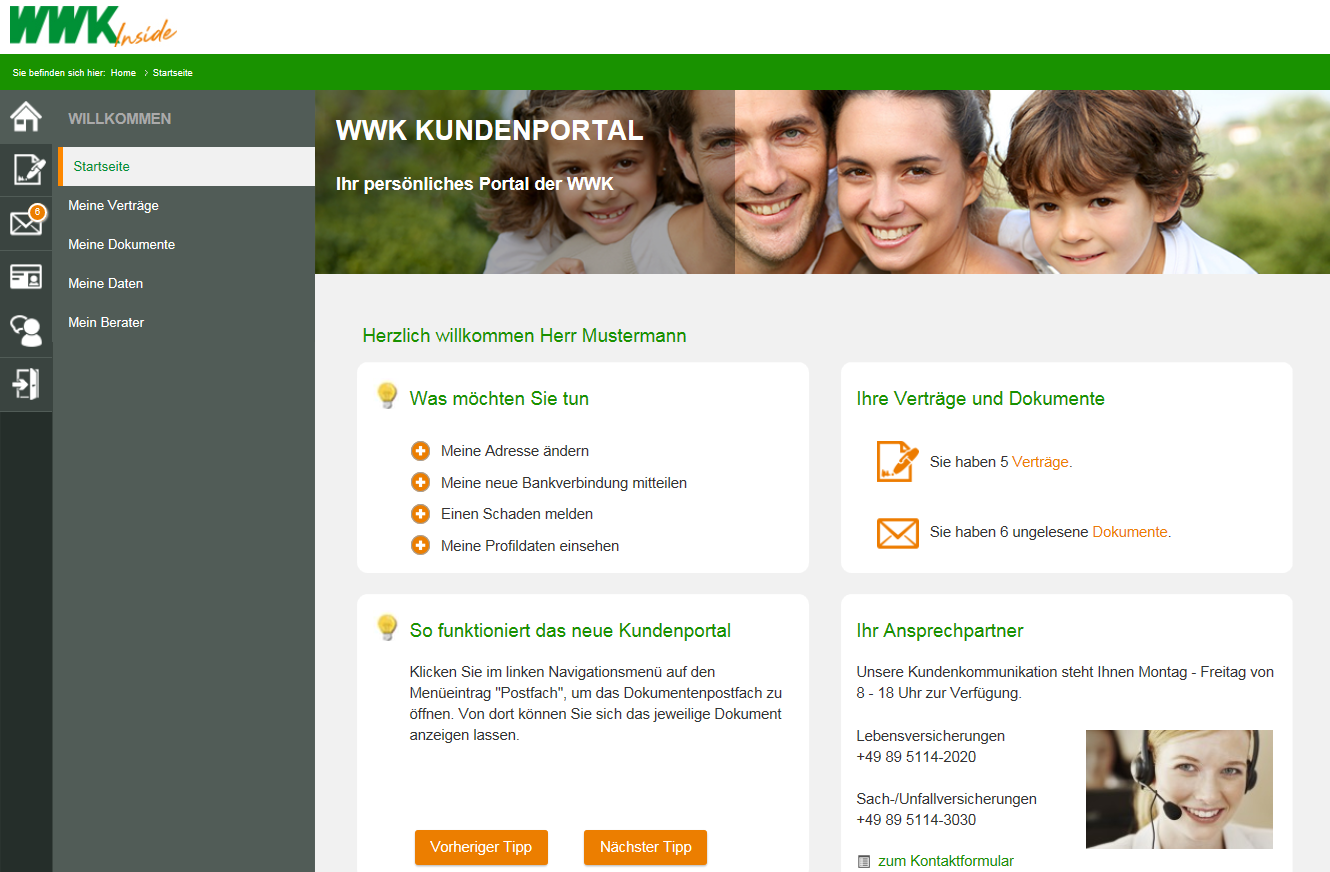This screenshot has height=872, width=1330.
Task: Open the orange Dokumente link
Action: 1130,532
